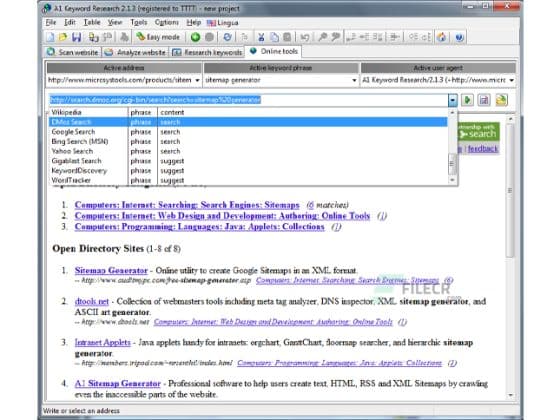This screenshot has height=420, width=560.
Task: Select the Online tools tab
Action: pyautogui.click(x=274, y=51)
